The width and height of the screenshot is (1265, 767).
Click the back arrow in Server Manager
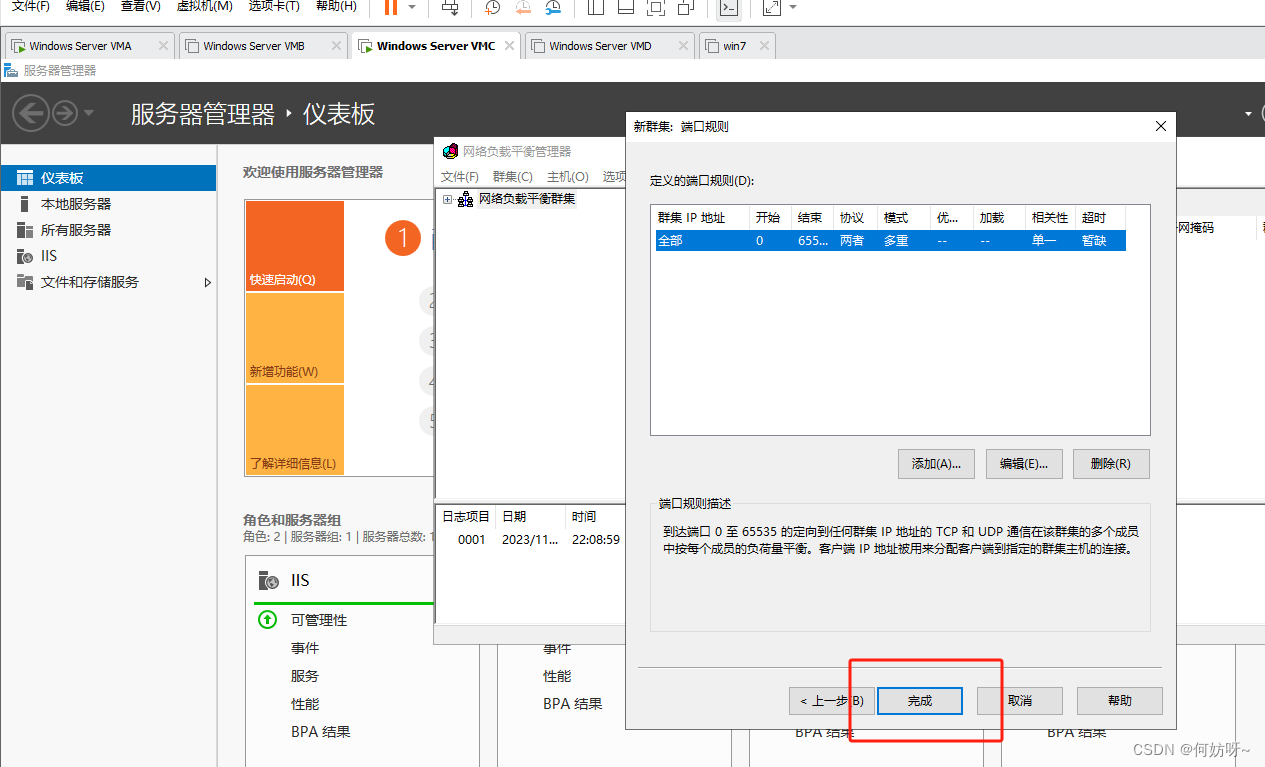(x=30, y=113)
